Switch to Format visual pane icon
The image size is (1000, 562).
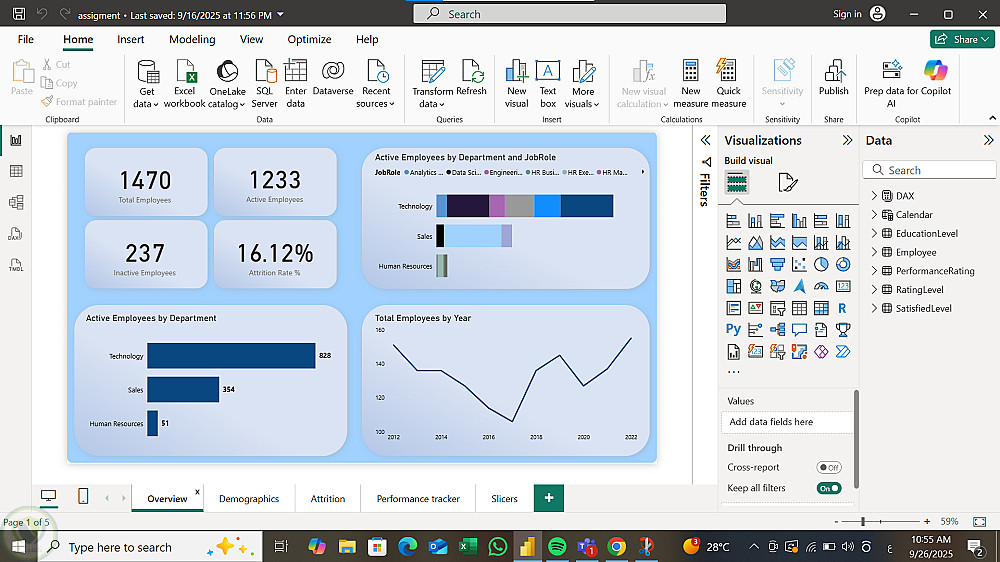tap(788, 183)
